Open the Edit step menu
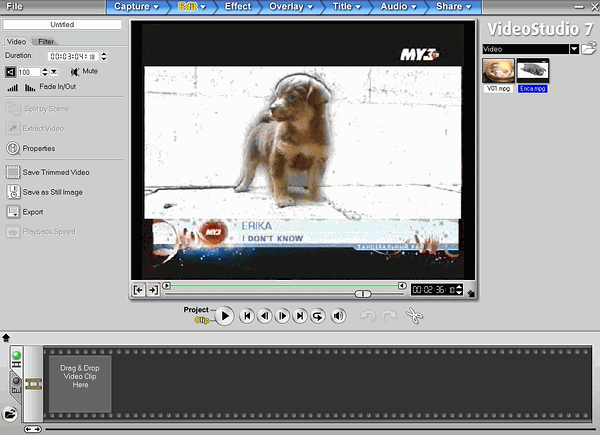600x435 pixels. tap(192, 7)
